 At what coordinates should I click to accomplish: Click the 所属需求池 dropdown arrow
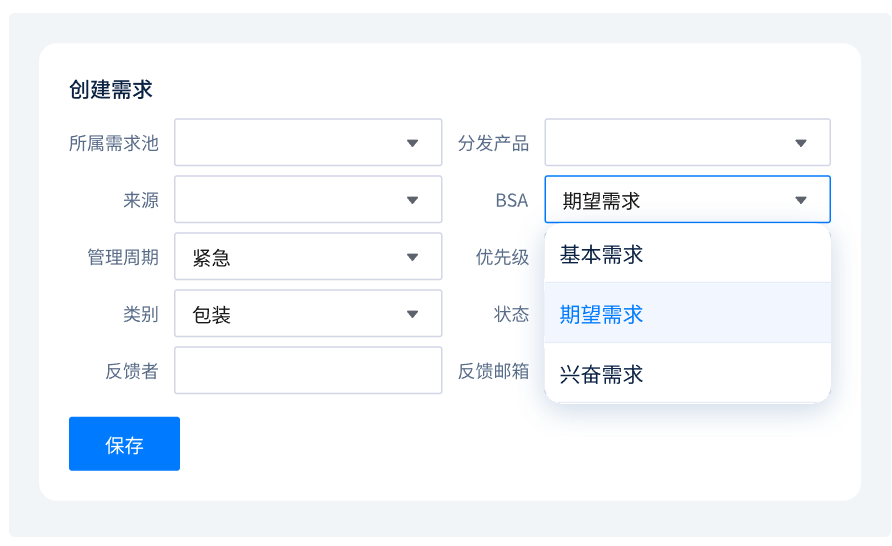coord(412,143)
